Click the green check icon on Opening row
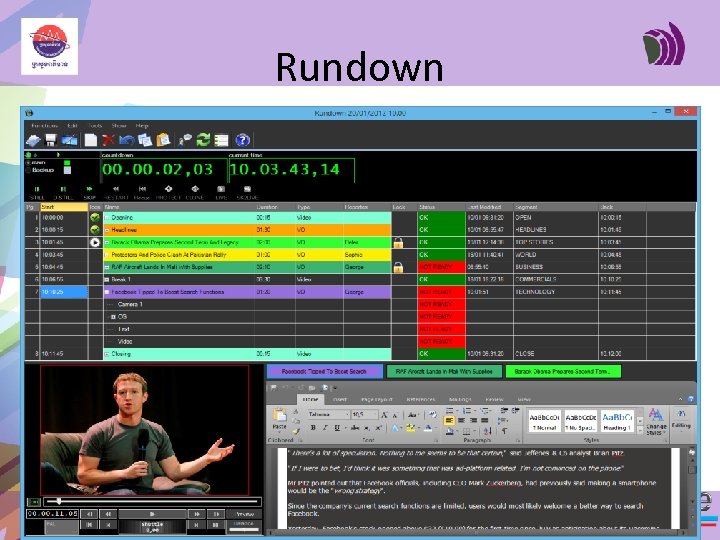The height and width of the screenshot is (540, 720). click(x=95, y=218)
